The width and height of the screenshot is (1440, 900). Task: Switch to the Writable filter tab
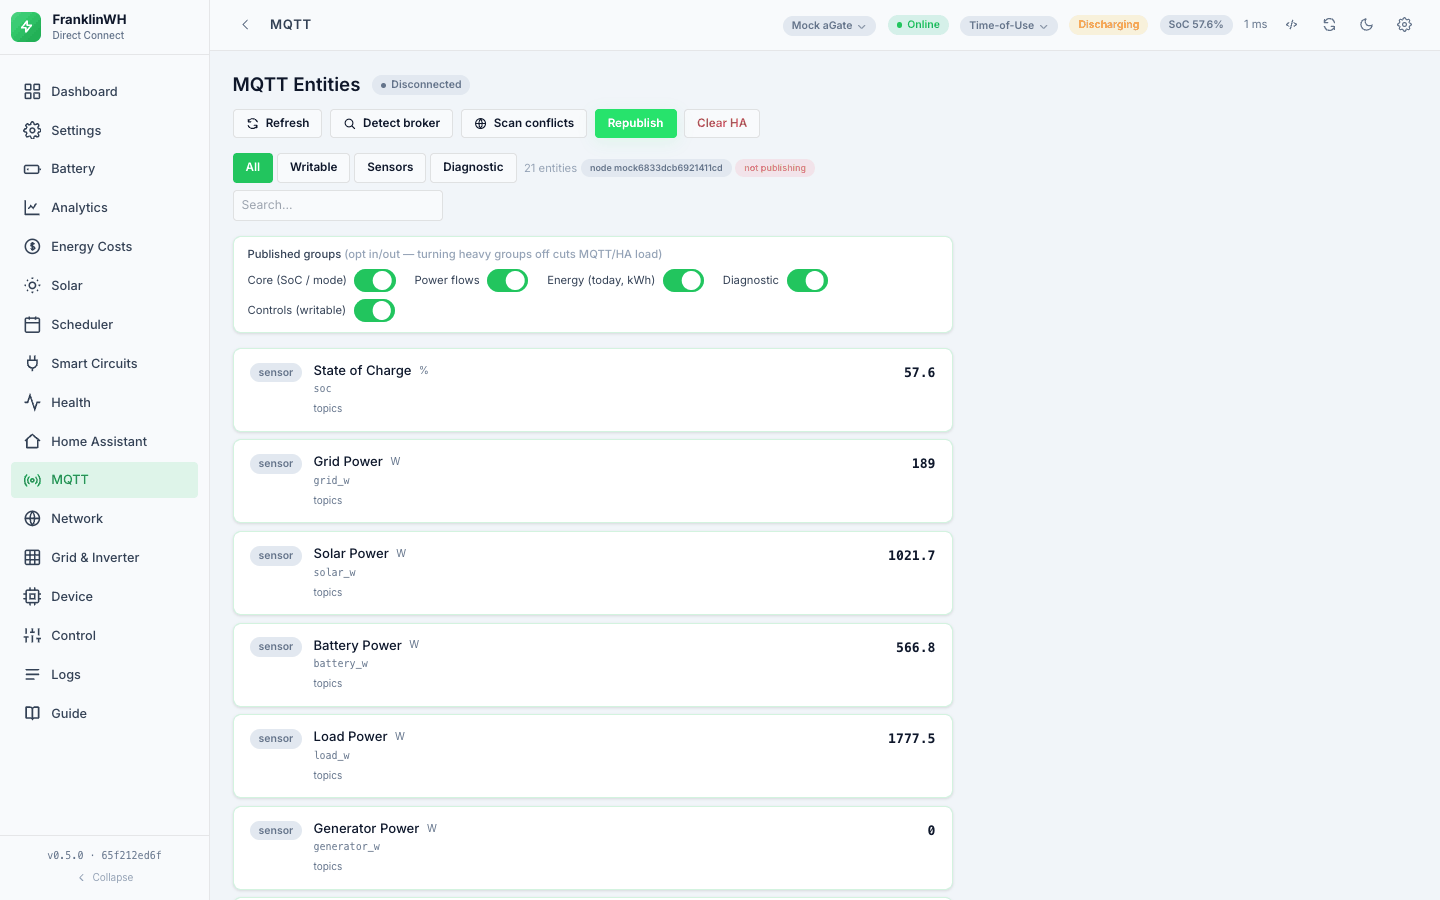tap(314, 168)
